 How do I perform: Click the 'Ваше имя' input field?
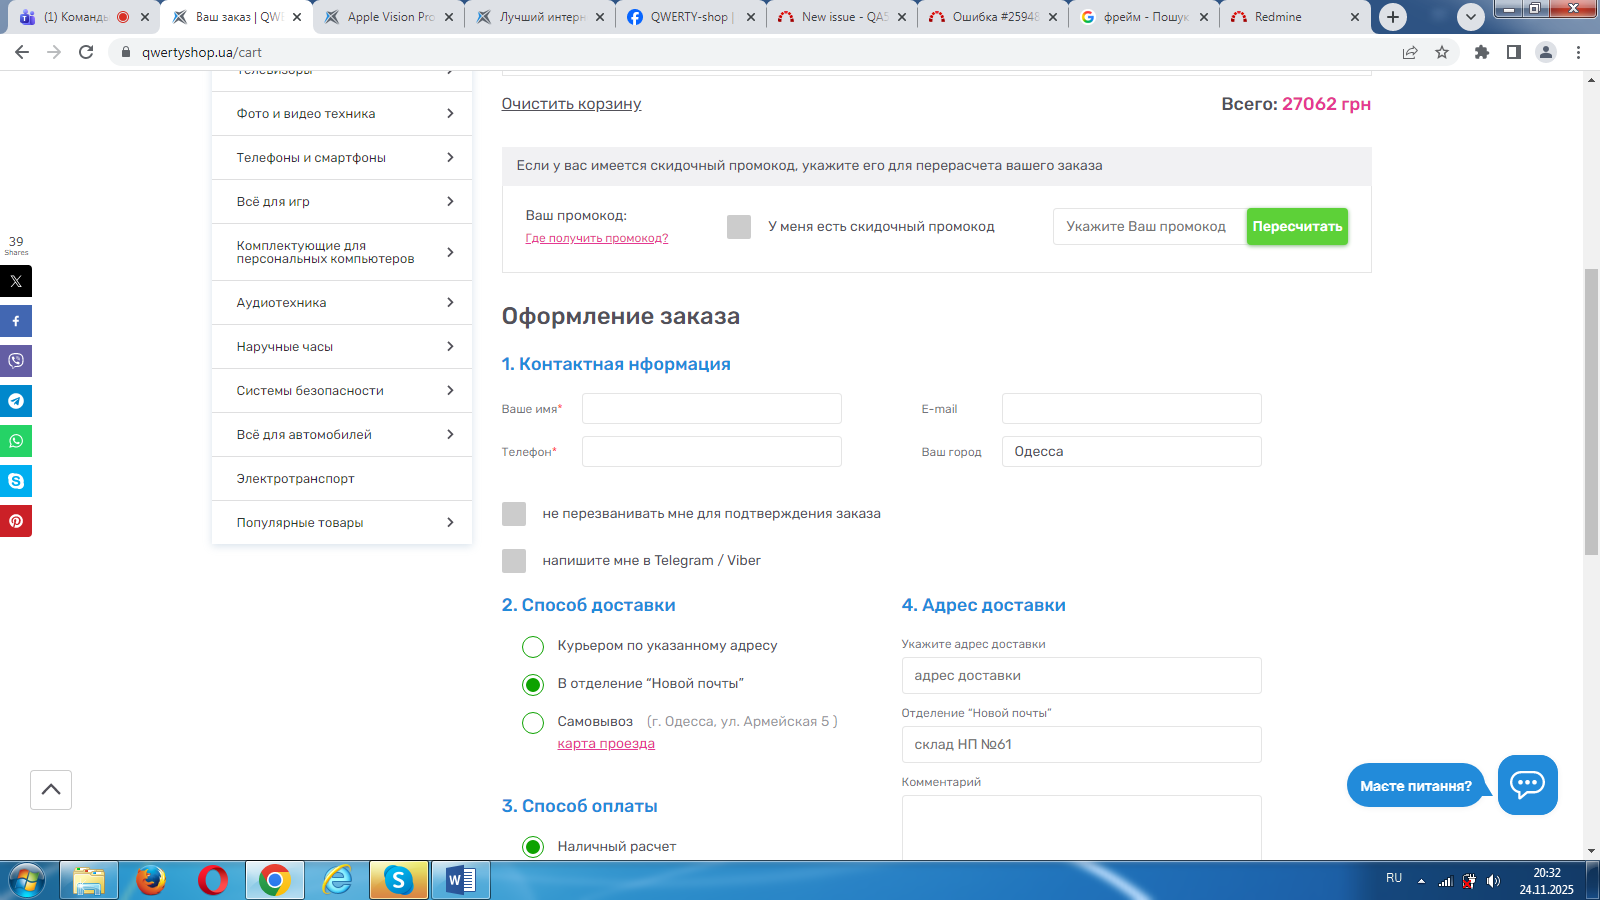[711, 409]
